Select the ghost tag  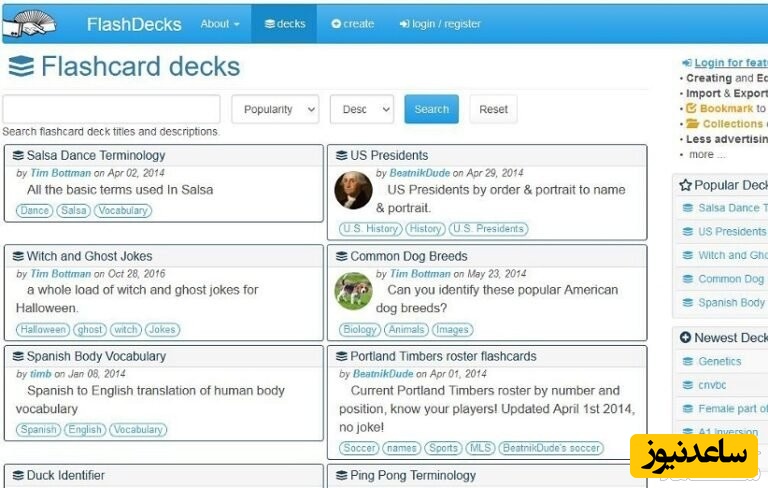(90, 330)
